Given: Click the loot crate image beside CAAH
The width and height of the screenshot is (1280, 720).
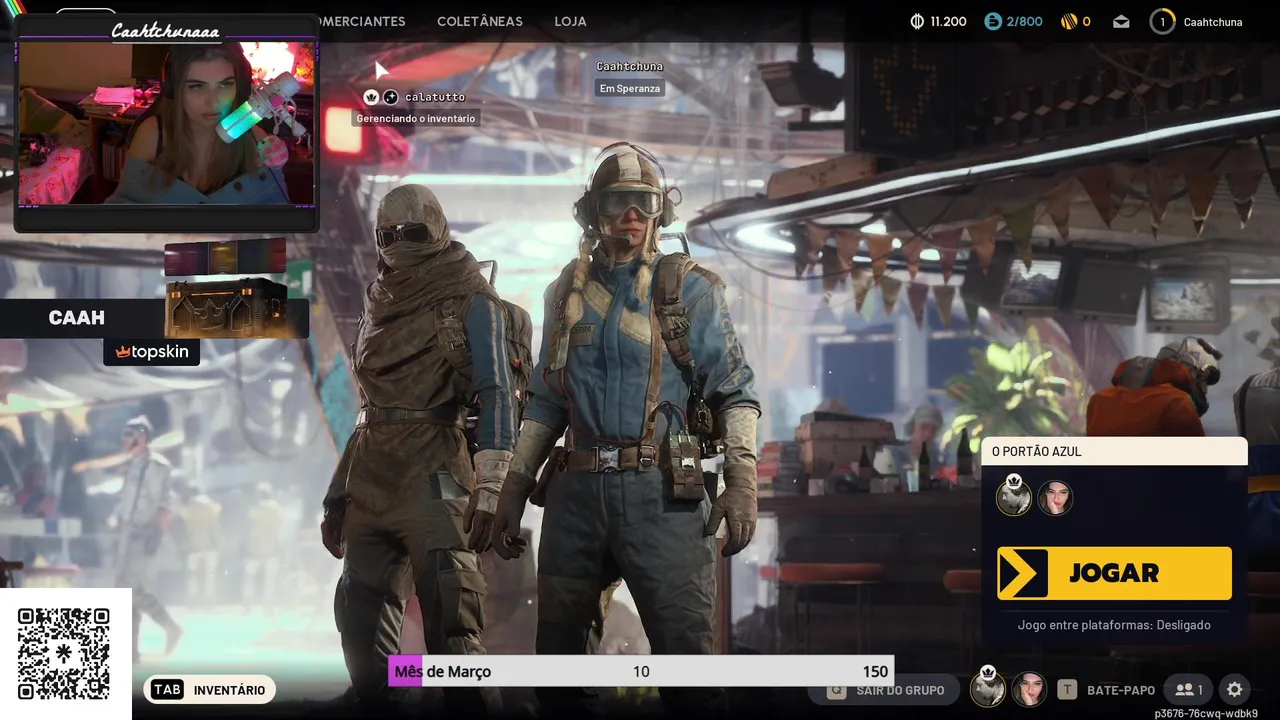Looking at the screenshot, I should 226,308.
